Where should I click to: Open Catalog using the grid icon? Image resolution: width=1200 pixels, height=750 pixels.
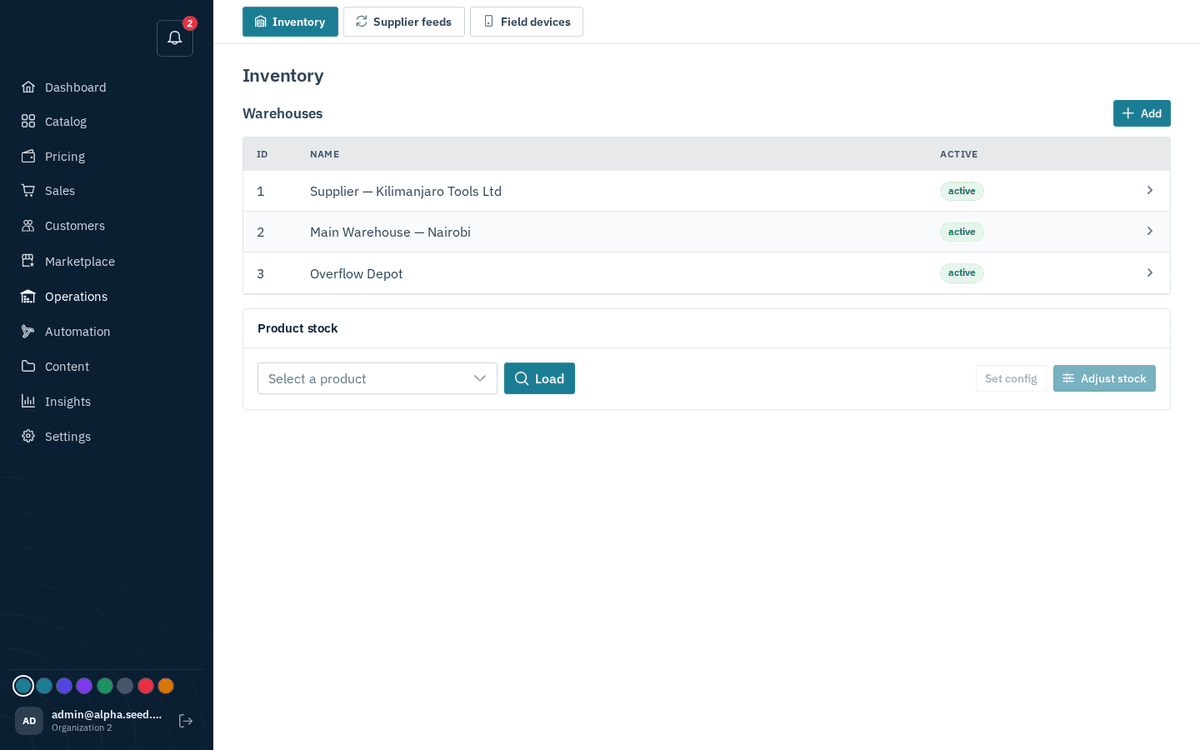click(x=28, y=121)
